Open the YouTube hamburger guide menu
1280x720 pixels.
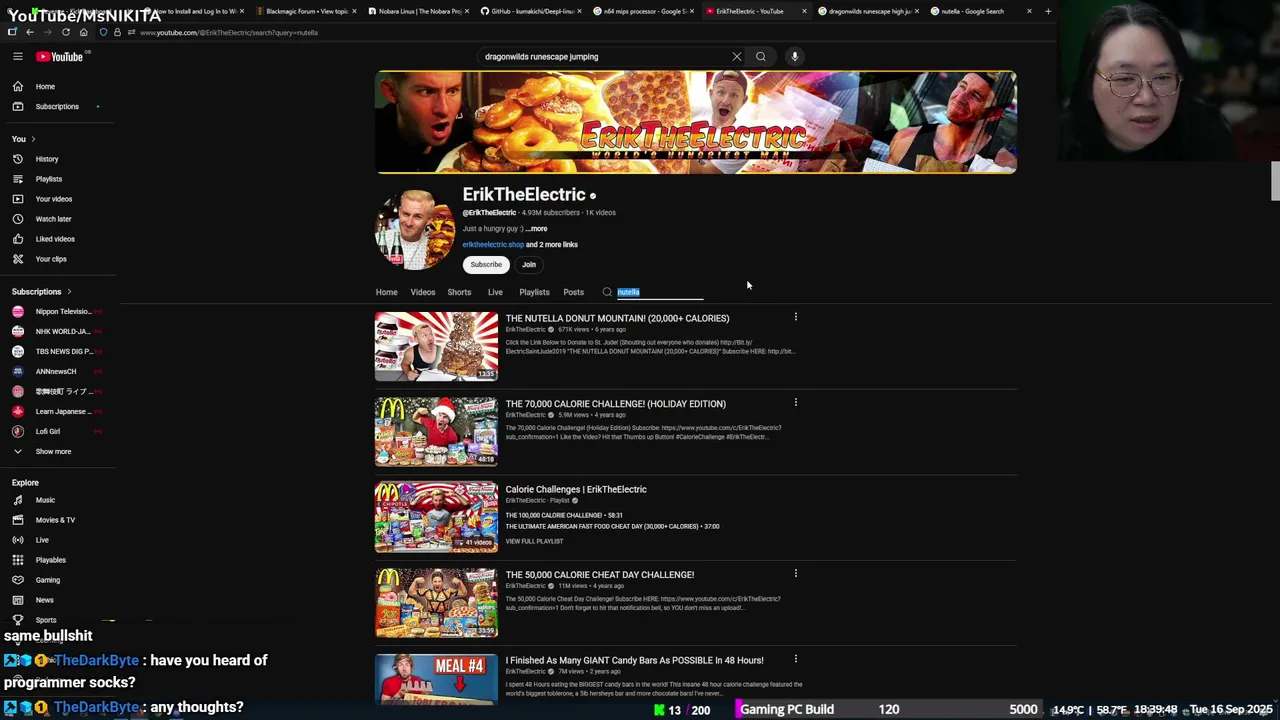(18, 57)
